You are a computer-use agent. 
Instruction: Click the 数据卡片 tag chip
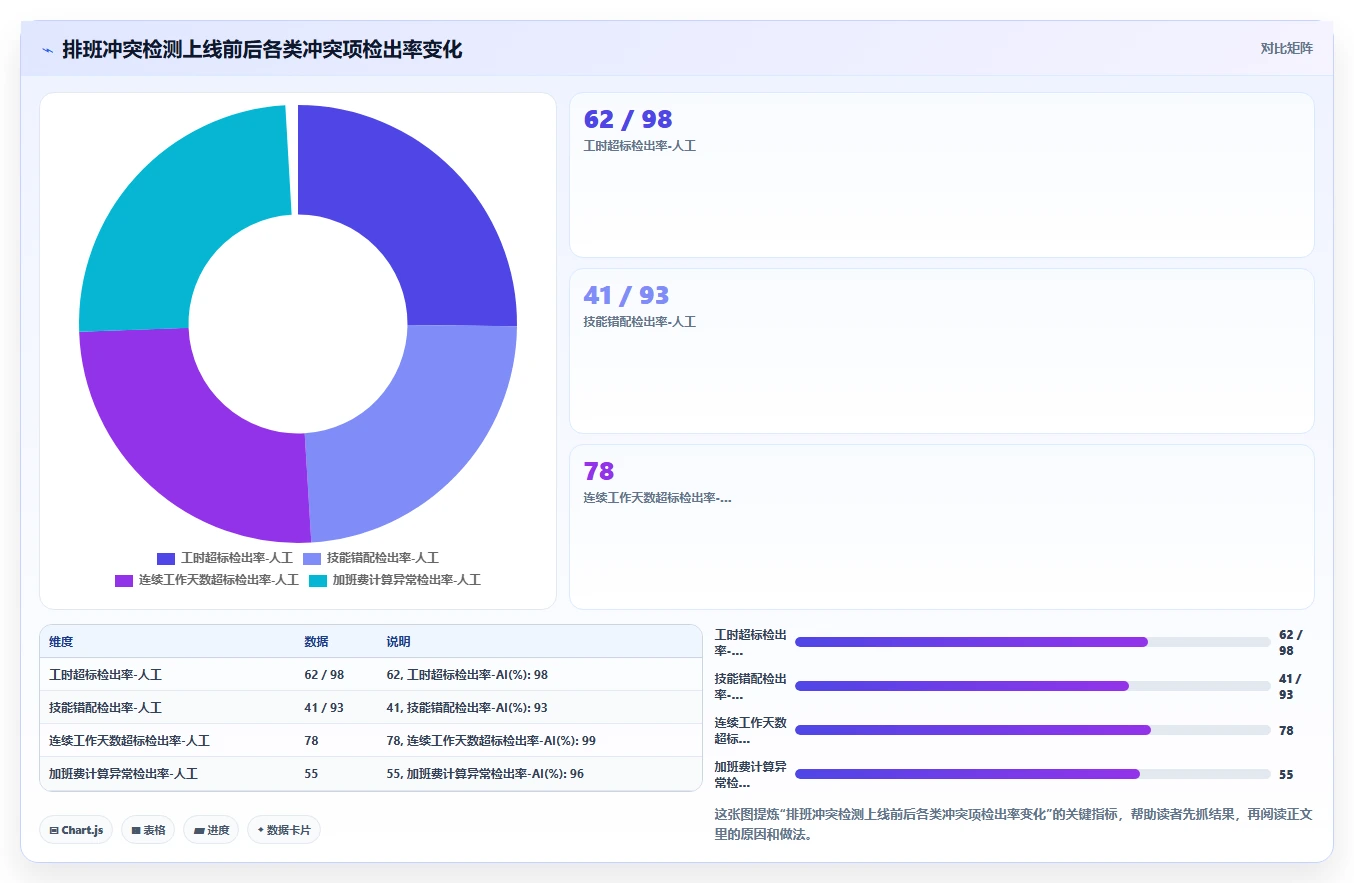click(284, 830)
